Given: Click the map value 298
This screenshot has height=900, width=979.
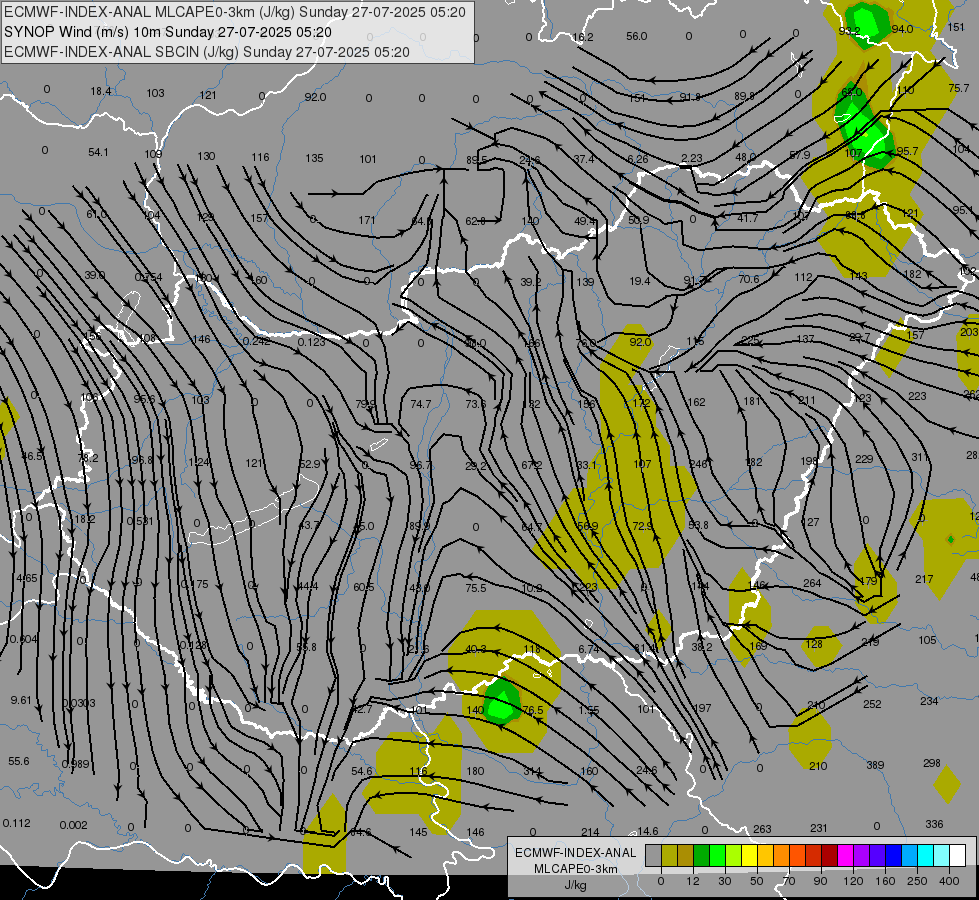Looking at the screenshot, I should coord(932,763).
